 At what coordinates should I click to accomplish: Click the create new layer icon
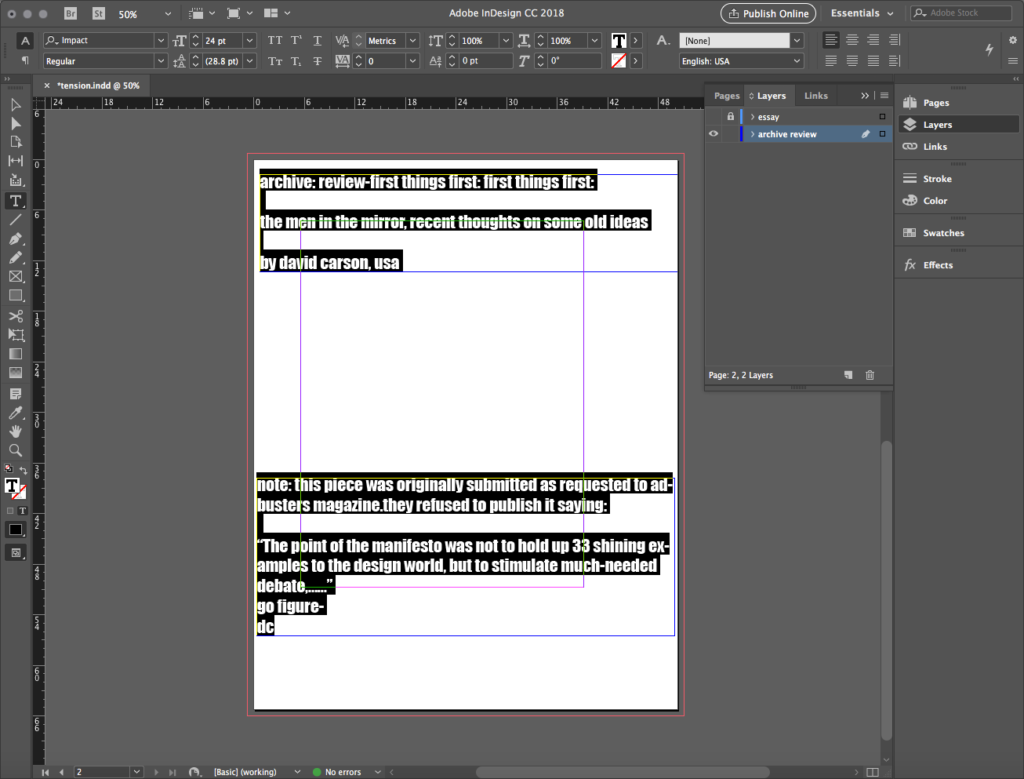coord(848,375)
